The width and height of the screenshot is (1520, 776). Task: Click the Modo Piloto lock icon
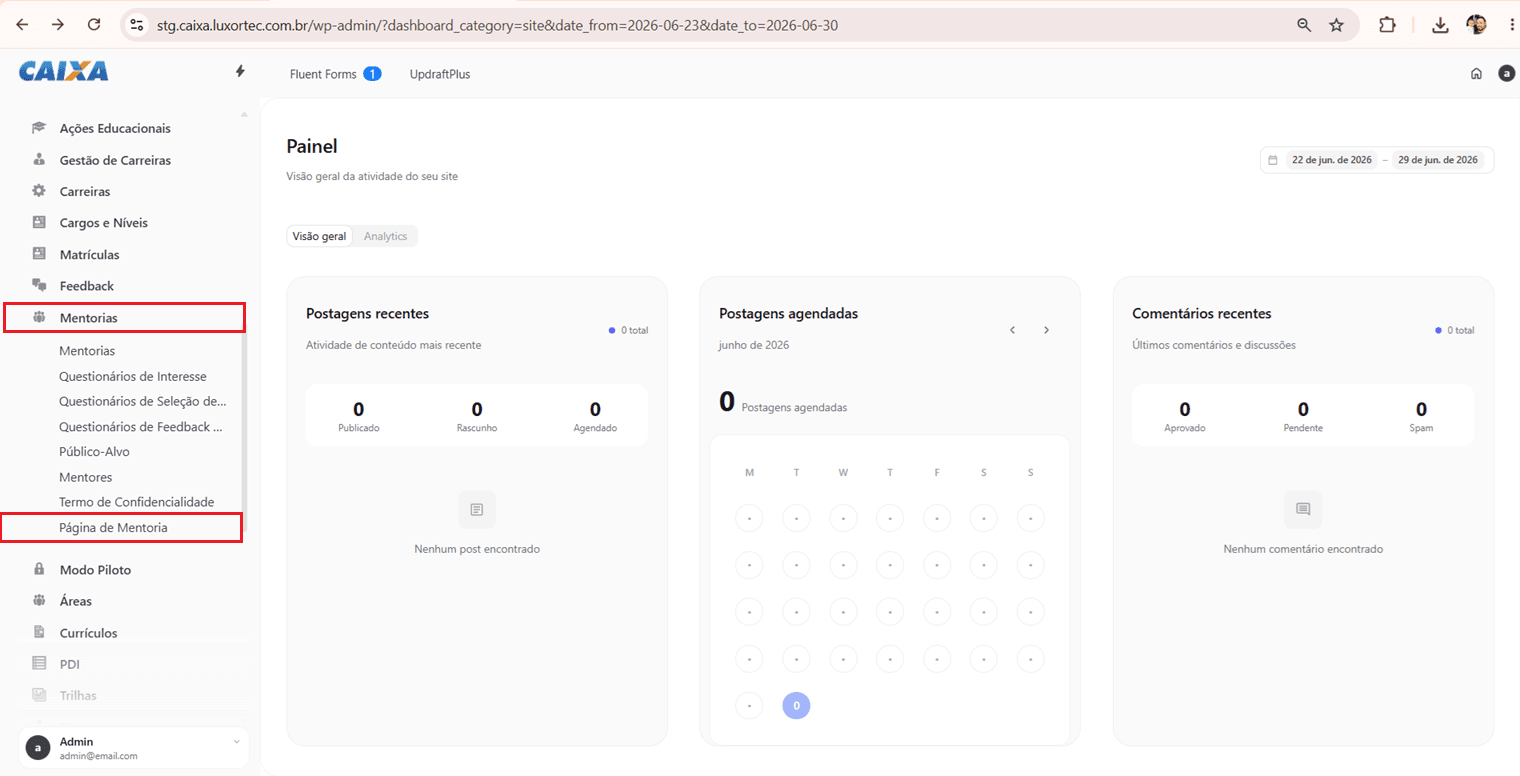point(39,569)
